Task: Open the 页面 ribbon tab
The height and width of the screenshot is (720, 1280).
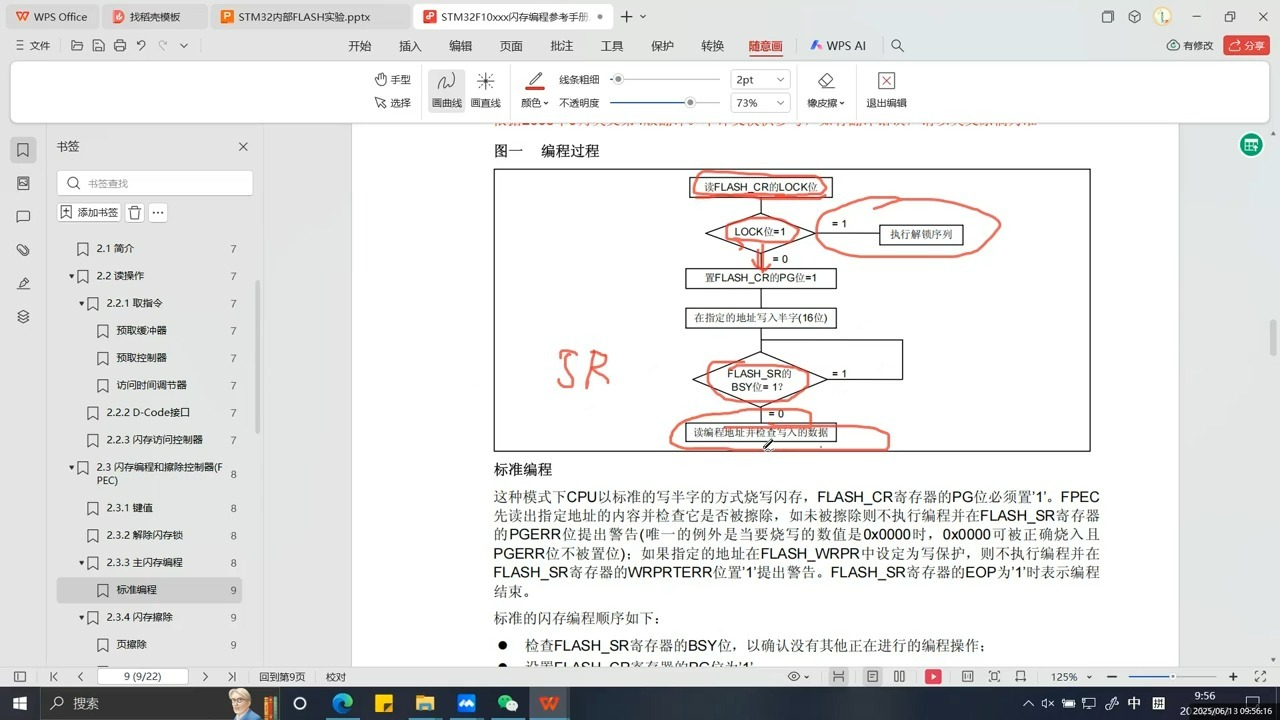Action: pos(511,46)
